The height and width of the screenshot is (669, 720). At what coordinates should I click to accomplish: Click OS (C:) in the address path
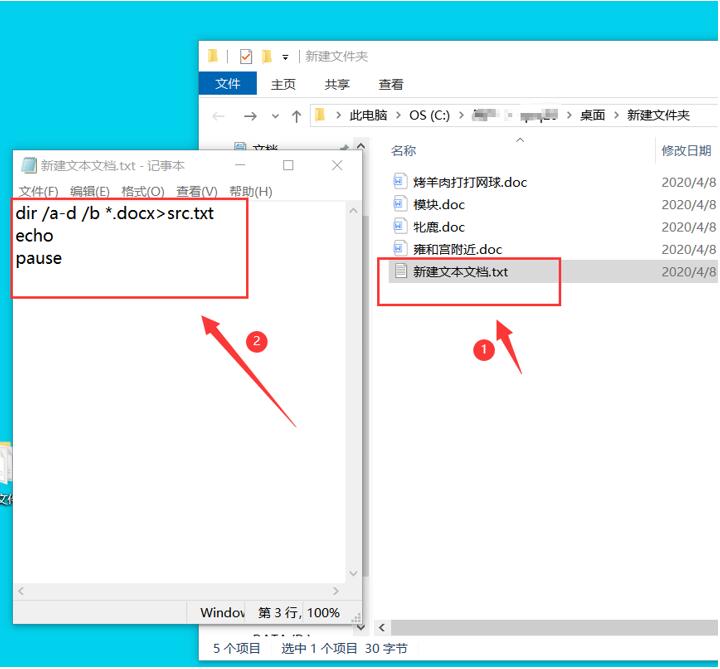[x=429, y=115]
